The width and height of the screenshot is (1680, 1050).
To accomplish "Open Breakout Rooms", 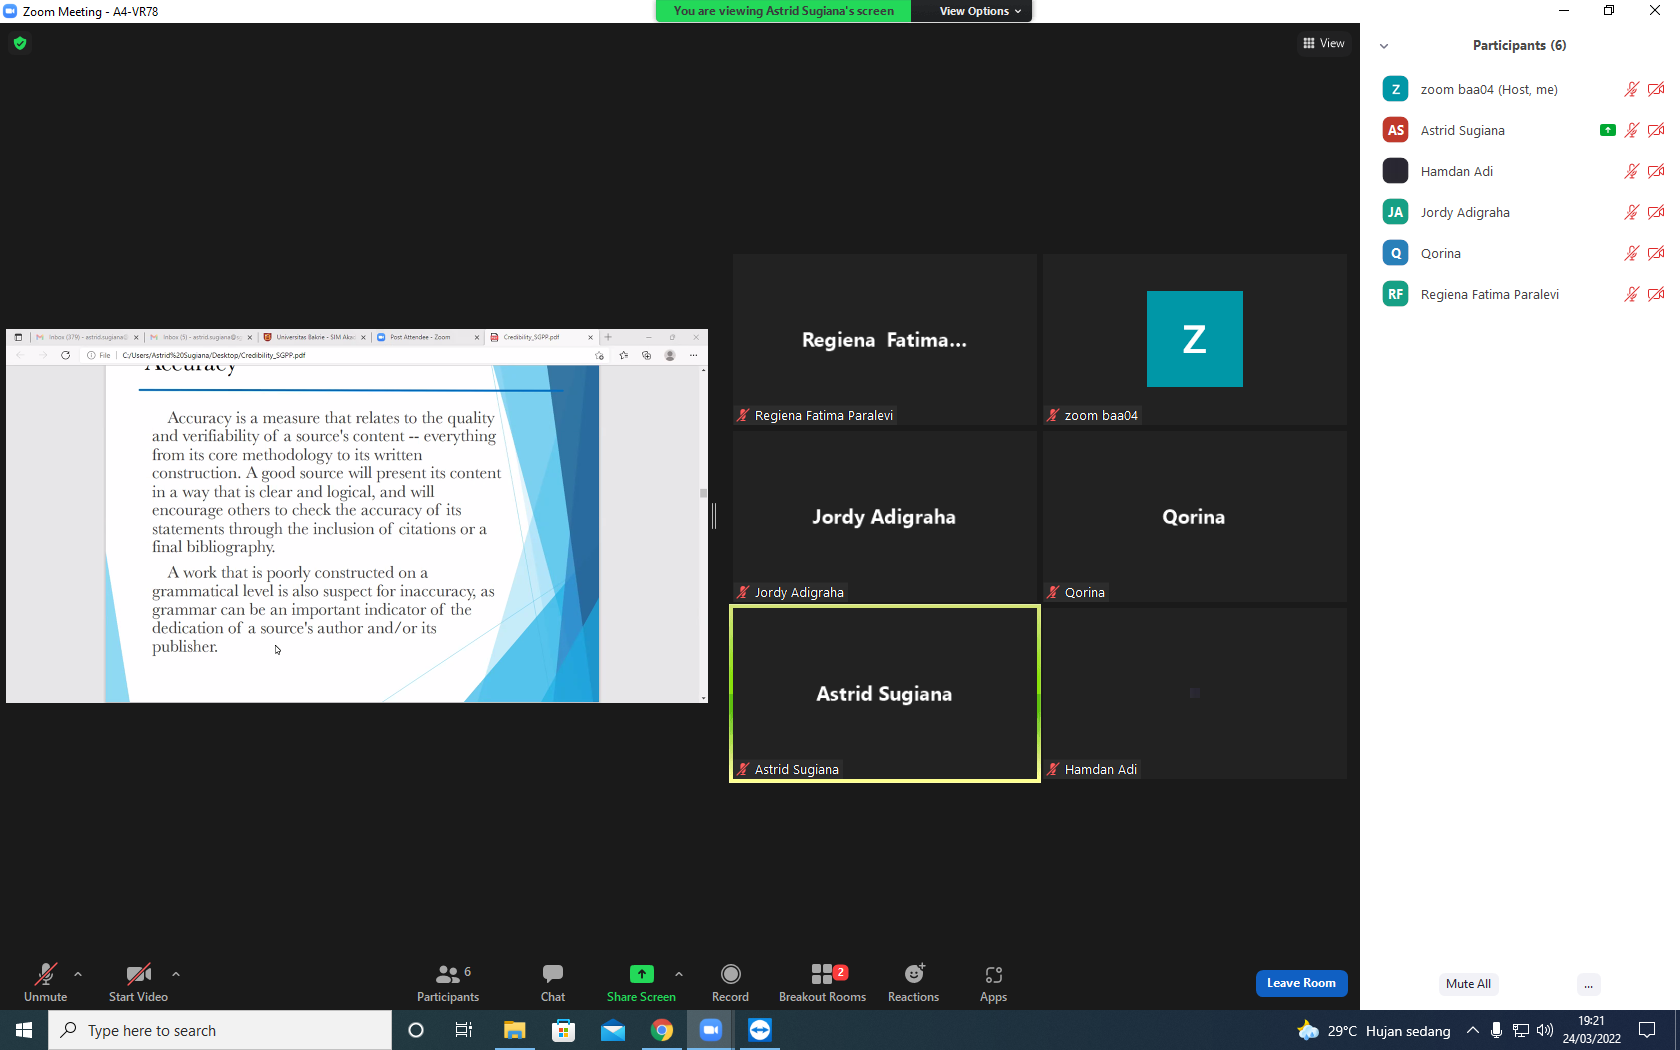I will (822, 983).
